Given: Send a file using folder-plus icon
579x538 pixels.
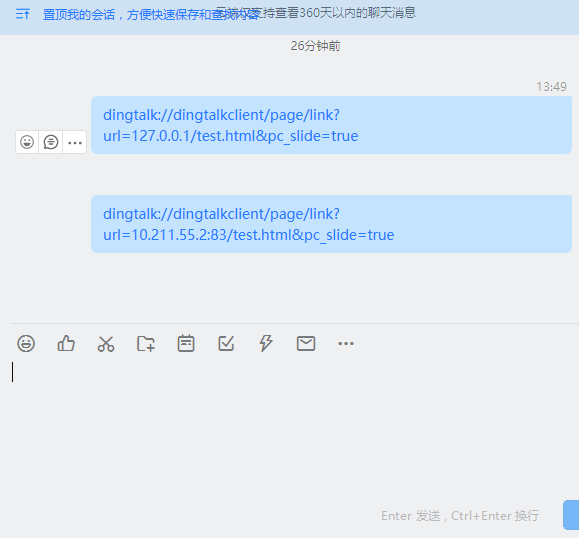Looking at the screenshot, I should pyautogui.click(x=146, y=343).
